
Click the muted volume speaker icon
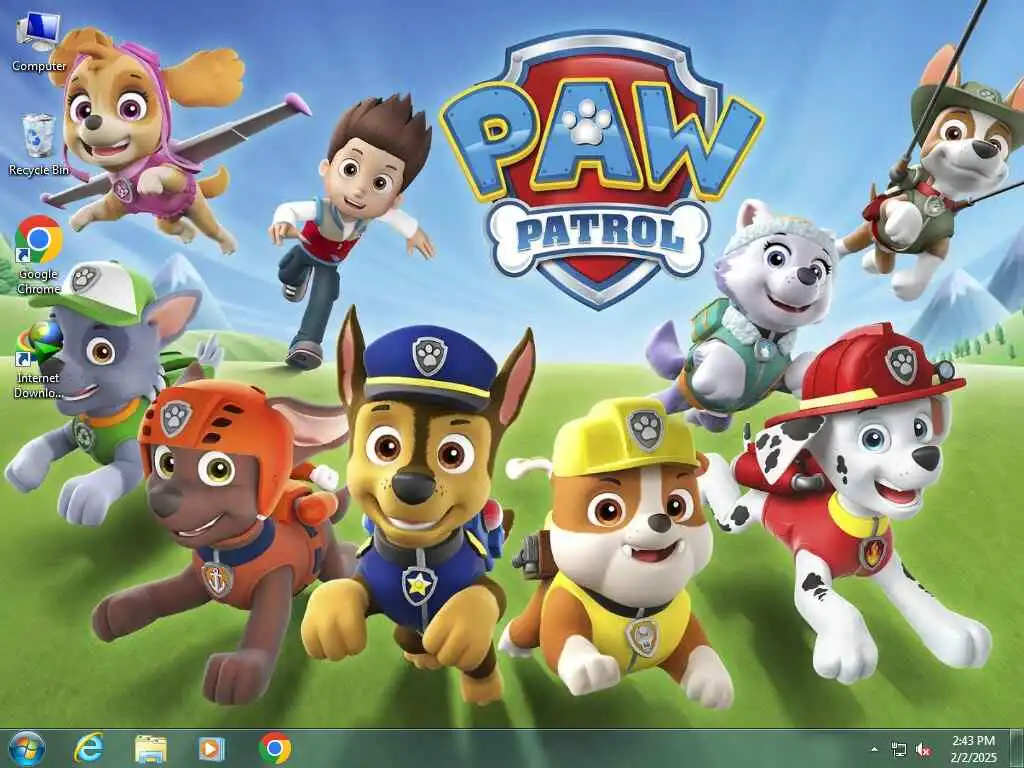click(923, 750)
